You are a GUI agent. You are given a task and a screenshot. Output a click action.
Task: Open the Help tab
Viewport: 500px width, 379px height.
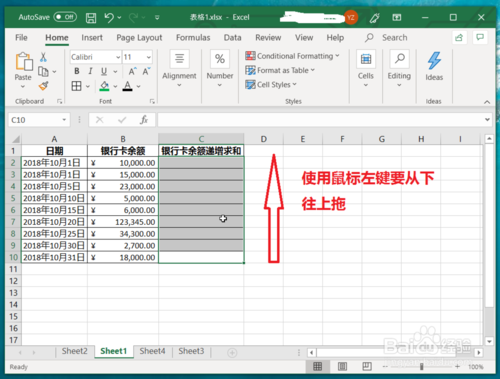pos(335,38)
